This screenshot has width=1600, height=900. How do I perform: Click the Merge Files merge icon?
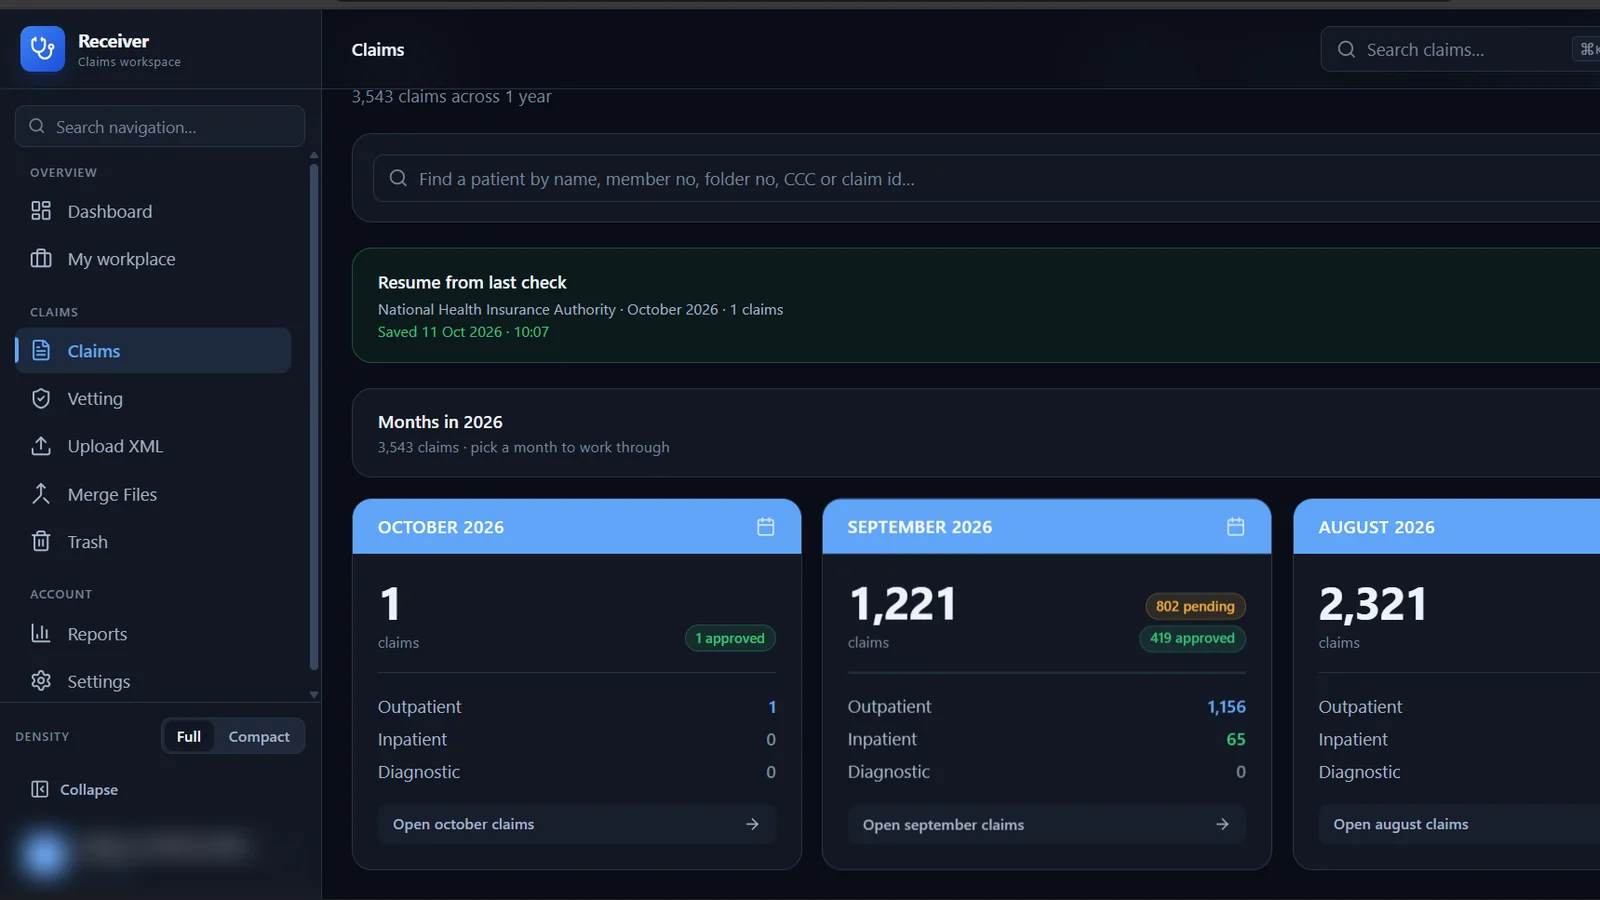coord(41,494)
